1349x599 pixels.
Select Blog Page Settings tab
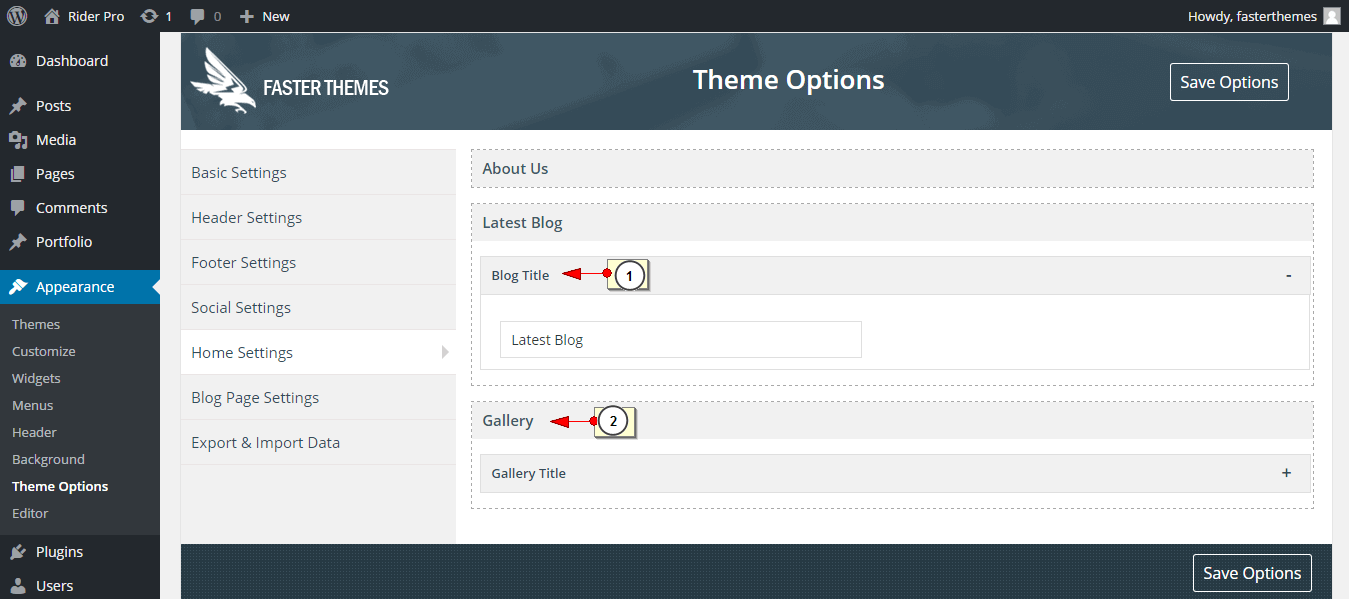click(318, 397)
